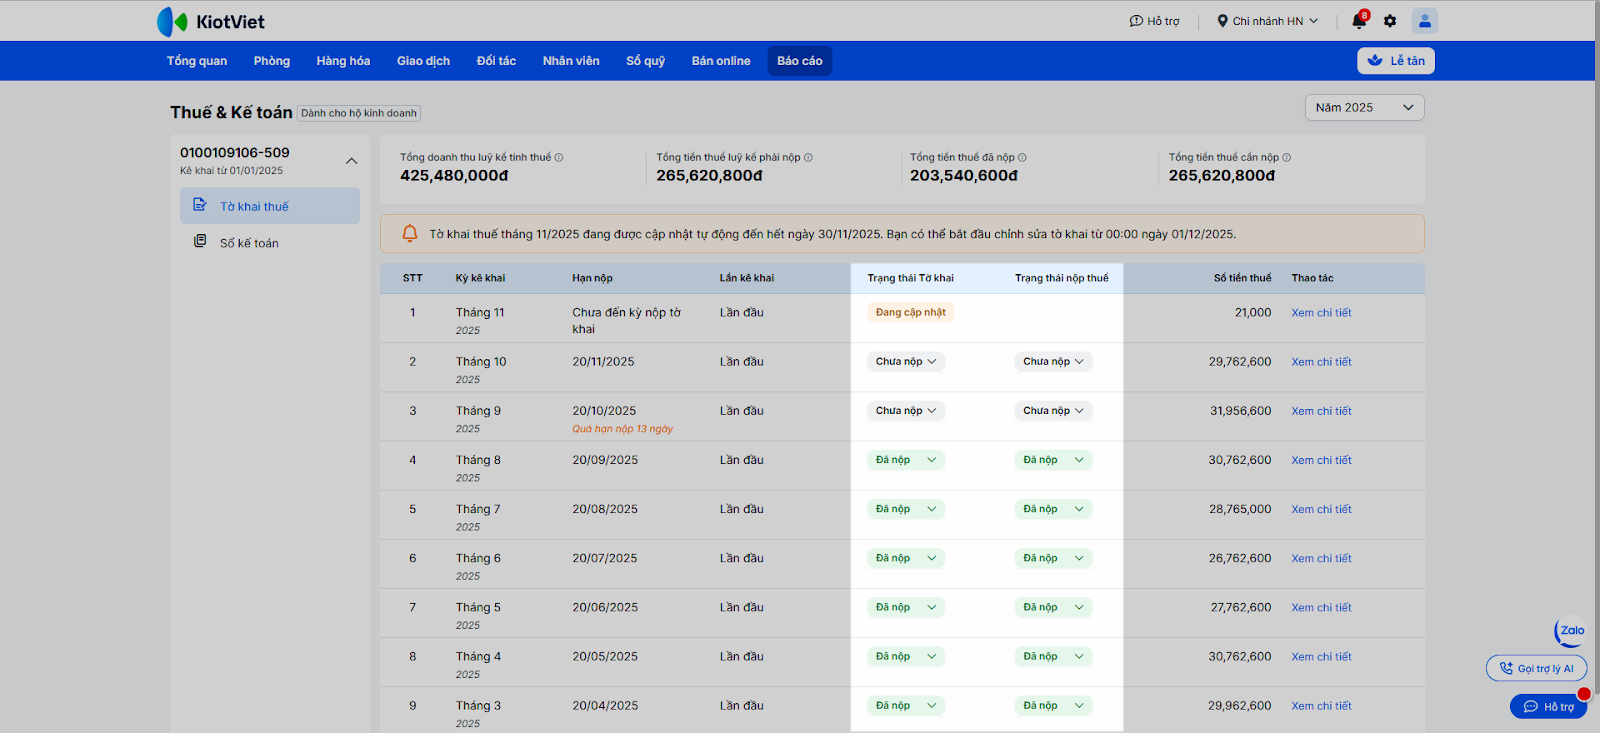Go to the Sổ quỹ menu

pyautogui.click(x=645, y=61)
